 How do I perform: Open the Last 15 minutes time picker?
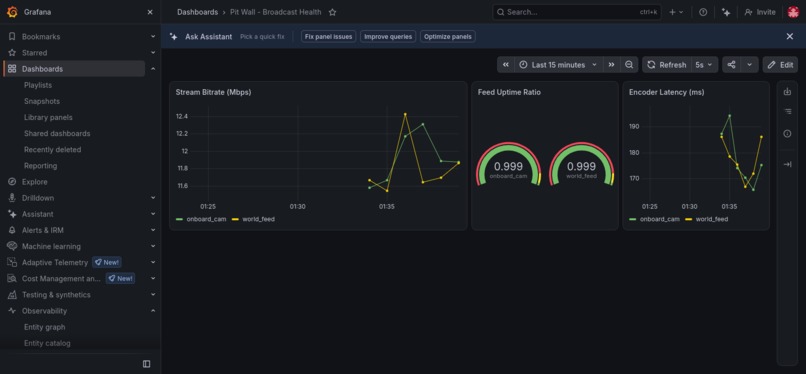[559, 65]
